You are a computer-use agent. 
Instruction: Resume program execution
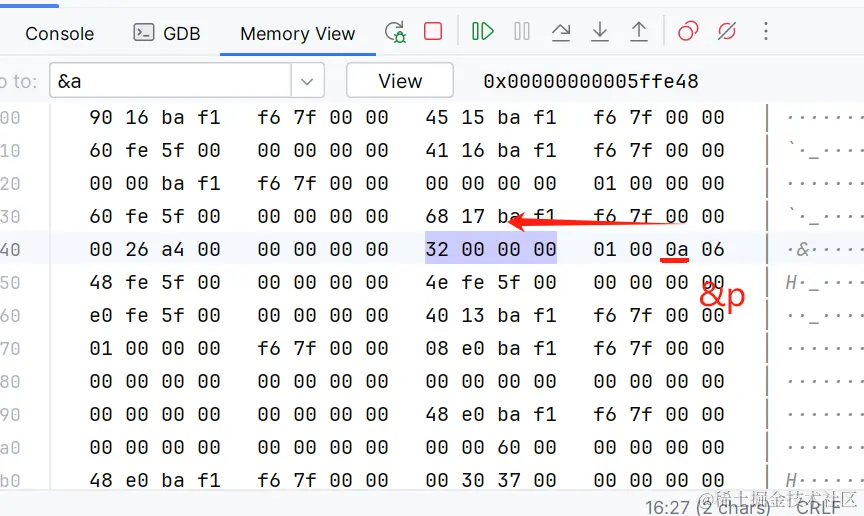(x=483, y=31)
